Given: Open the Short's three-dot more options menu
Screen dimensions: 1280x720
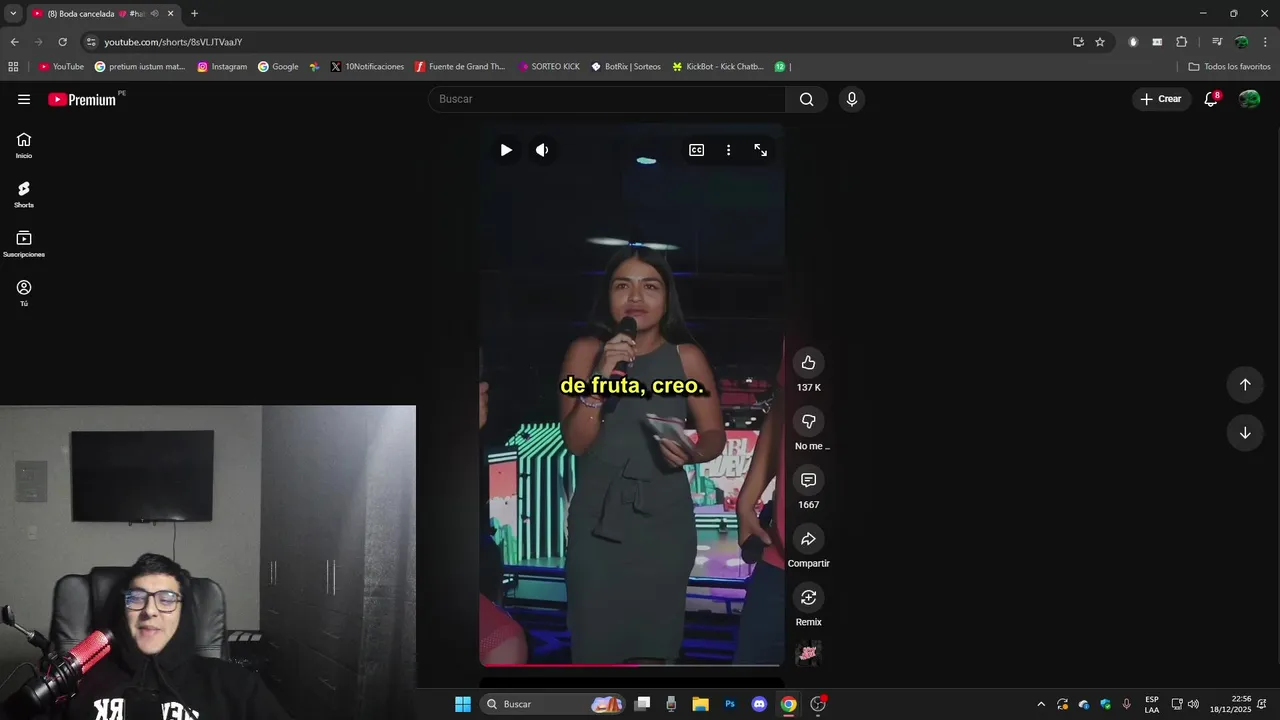Looking at the screenshot, I should (x=728, y=150).
